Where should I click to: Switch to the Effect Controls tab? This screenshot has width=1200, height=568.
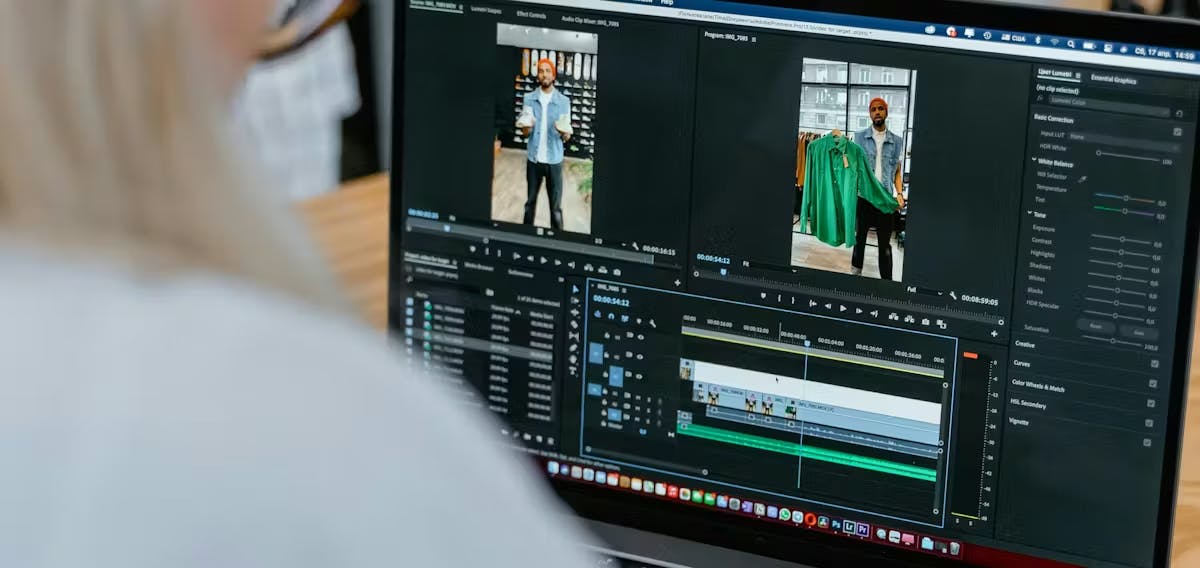pyautogui.click(x=531, y=14)
